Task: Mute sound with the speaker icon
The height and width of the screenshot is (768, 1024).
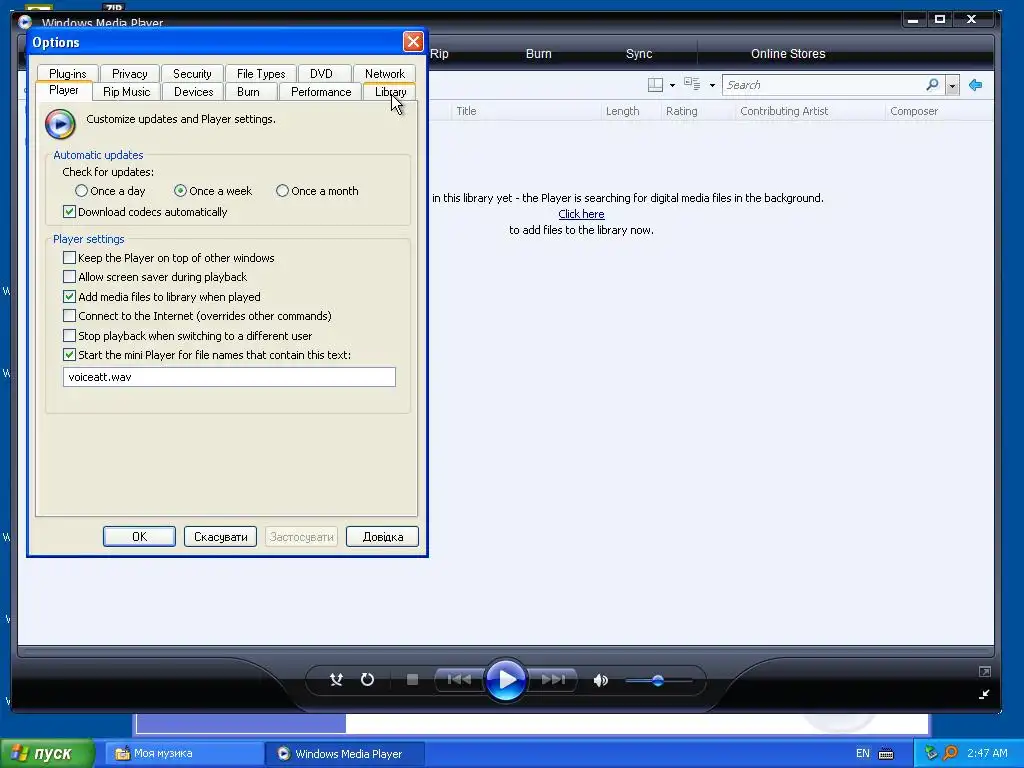Action: tap(601, 680)
